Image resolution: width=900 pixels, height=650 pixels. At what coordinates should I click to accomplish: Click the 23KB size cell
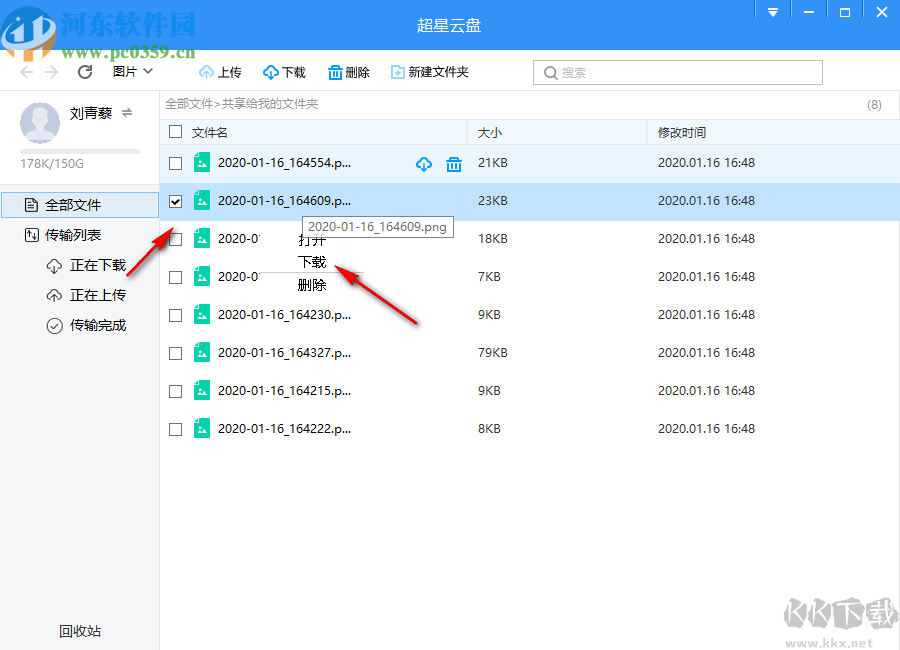492,200
